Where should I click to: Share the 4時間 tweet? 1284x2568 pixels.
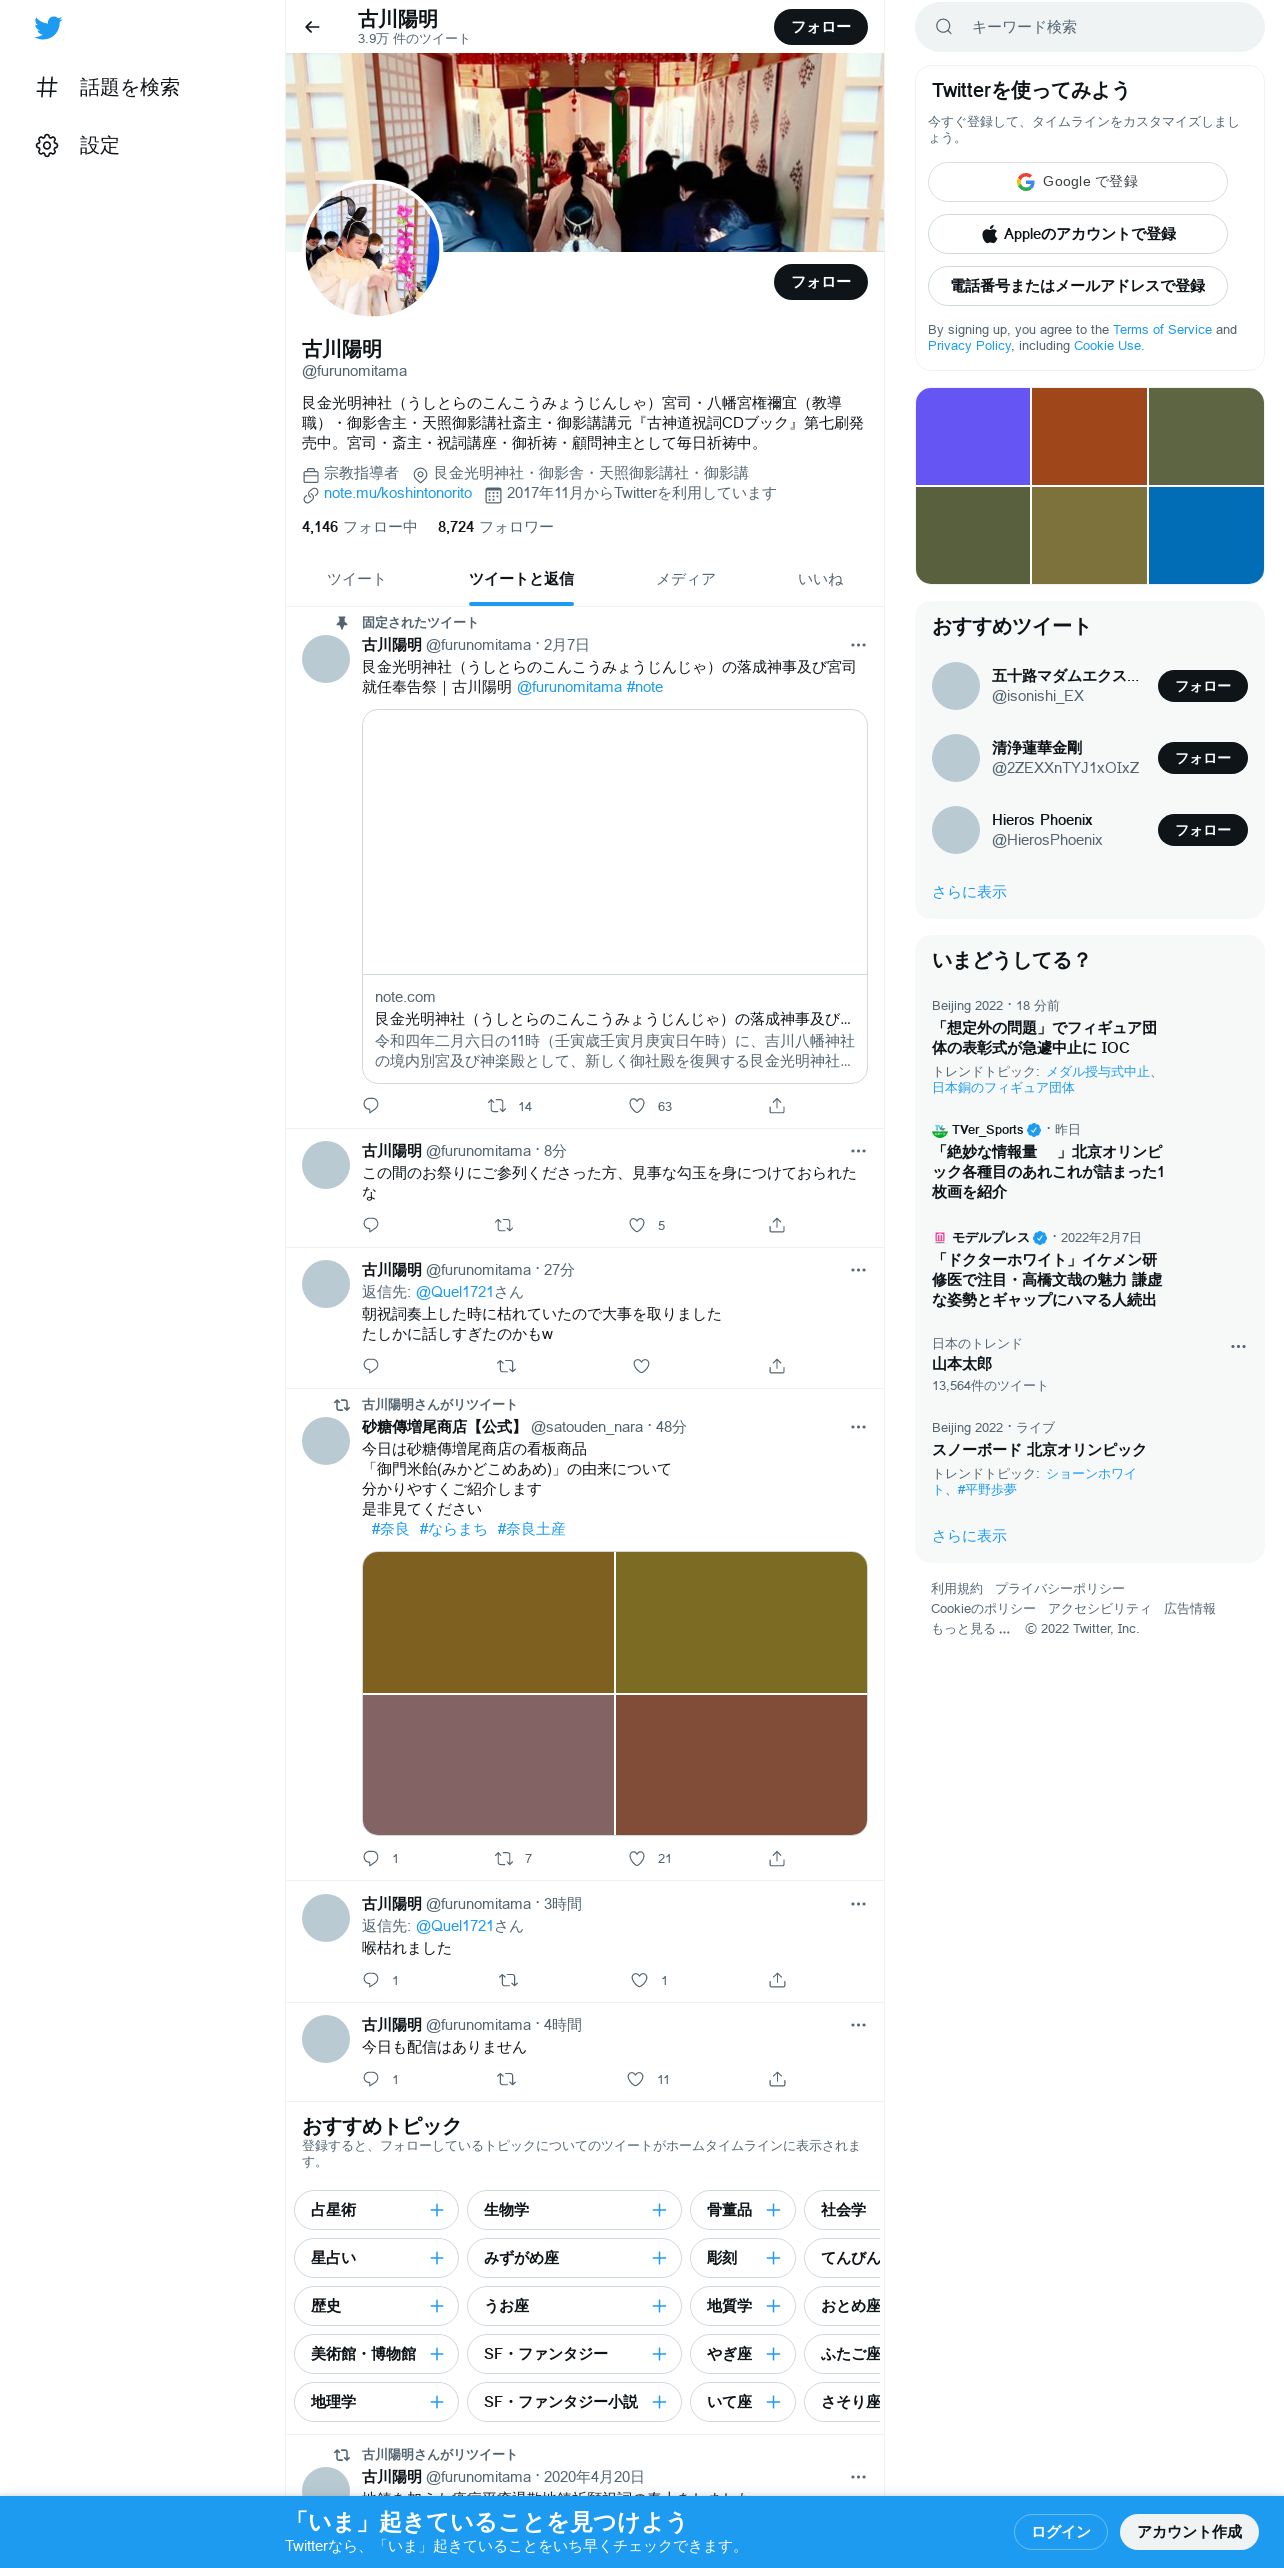777,2079
